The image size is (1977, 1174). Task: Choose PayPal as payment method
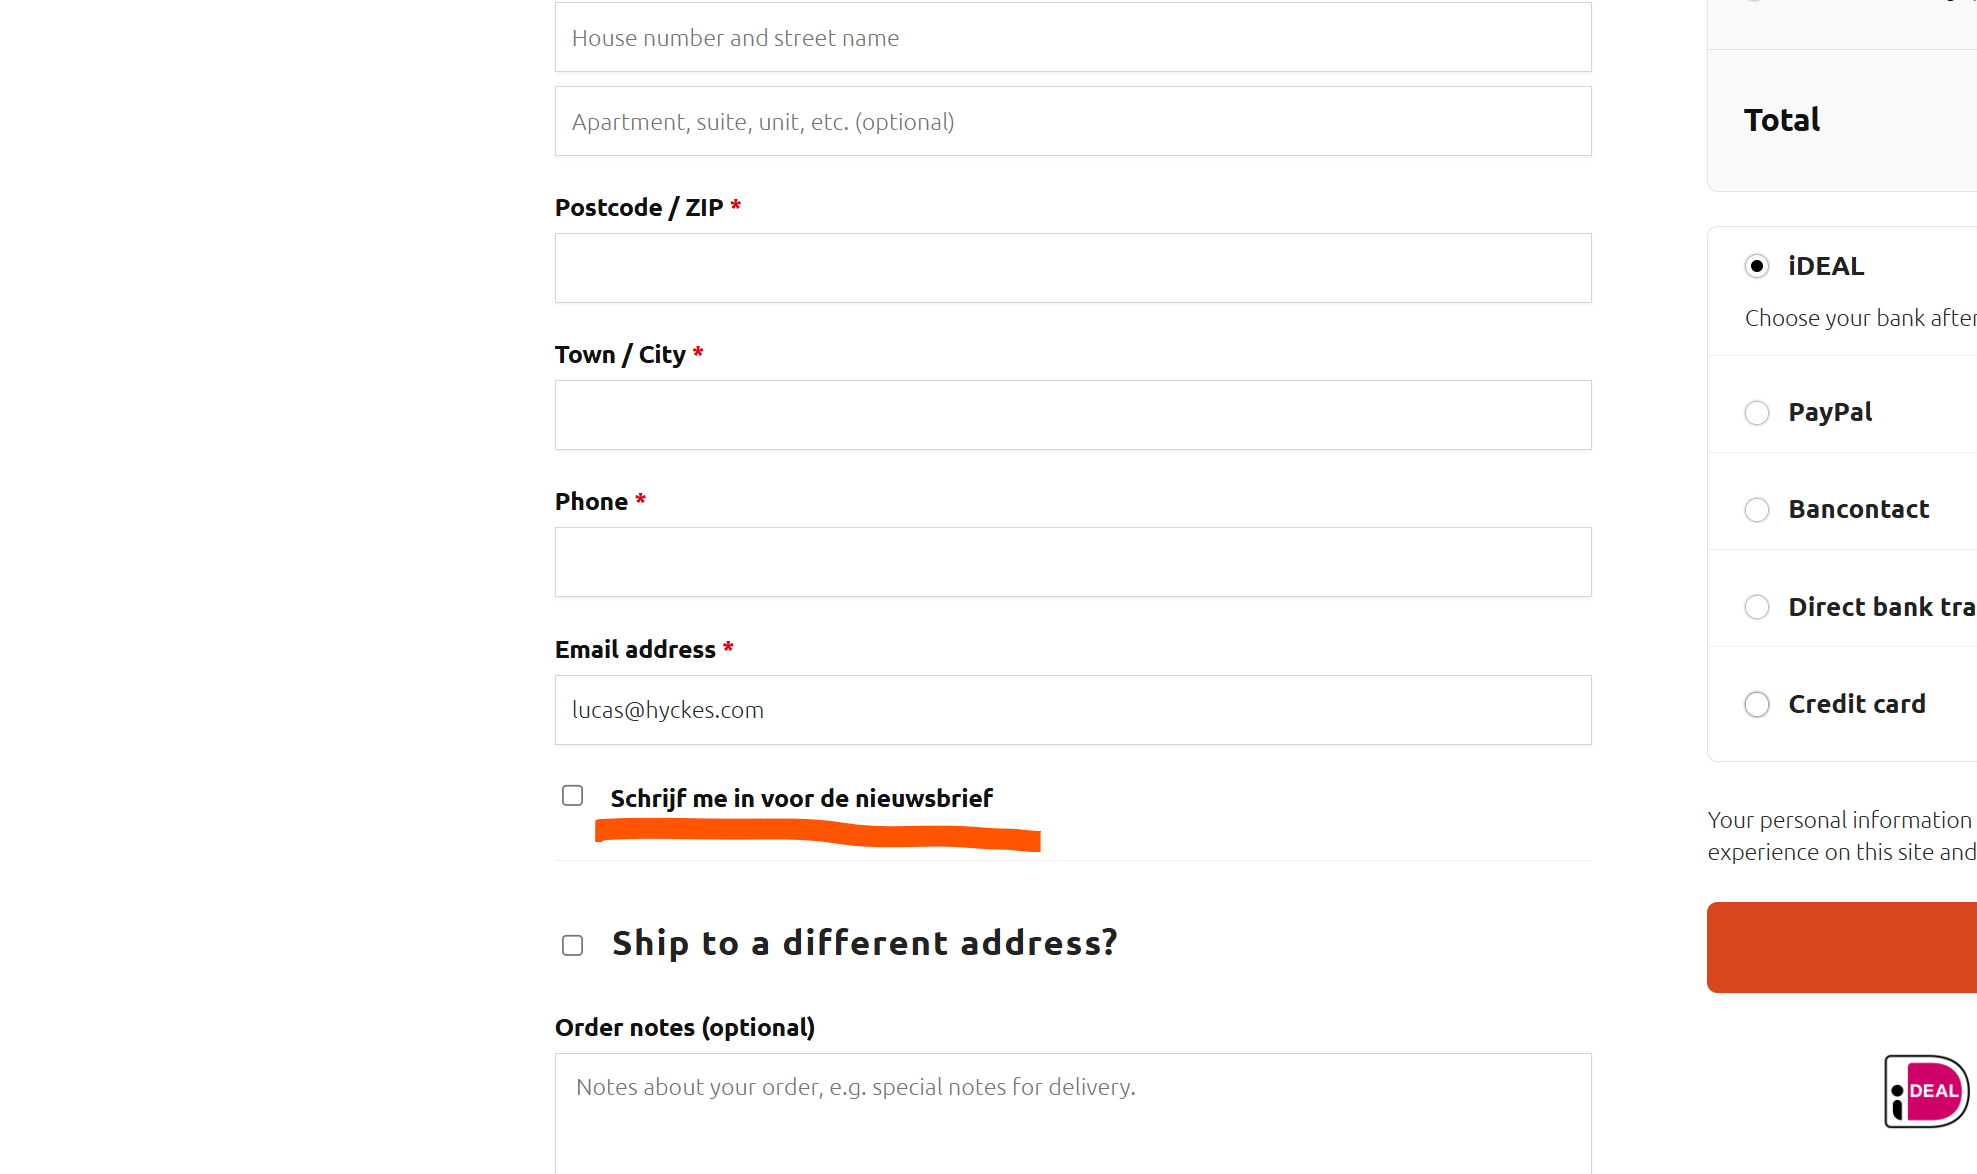pos(1757,413)
